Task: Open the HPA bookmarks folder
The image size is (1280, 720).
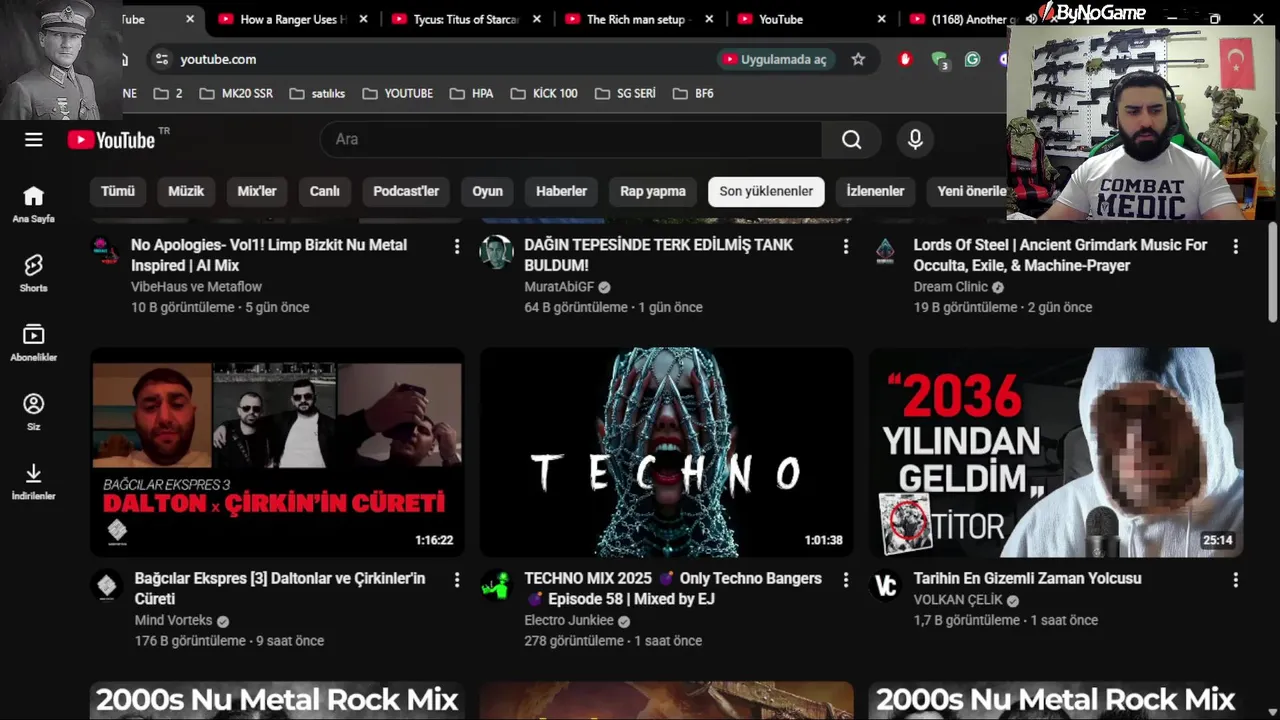Action: [x=472, y=93]
